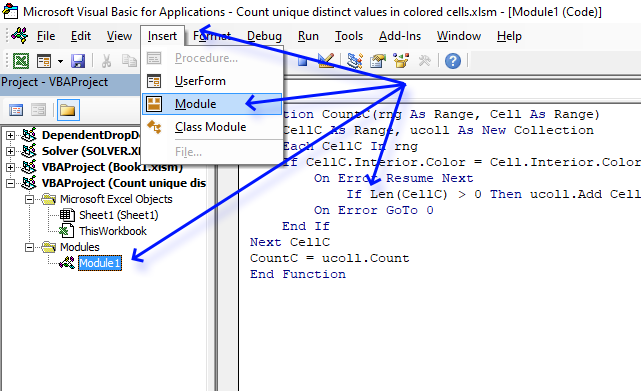641x391 pixels.
Task: Choose Class Module from Insert menu
Action: coord(212,127)
